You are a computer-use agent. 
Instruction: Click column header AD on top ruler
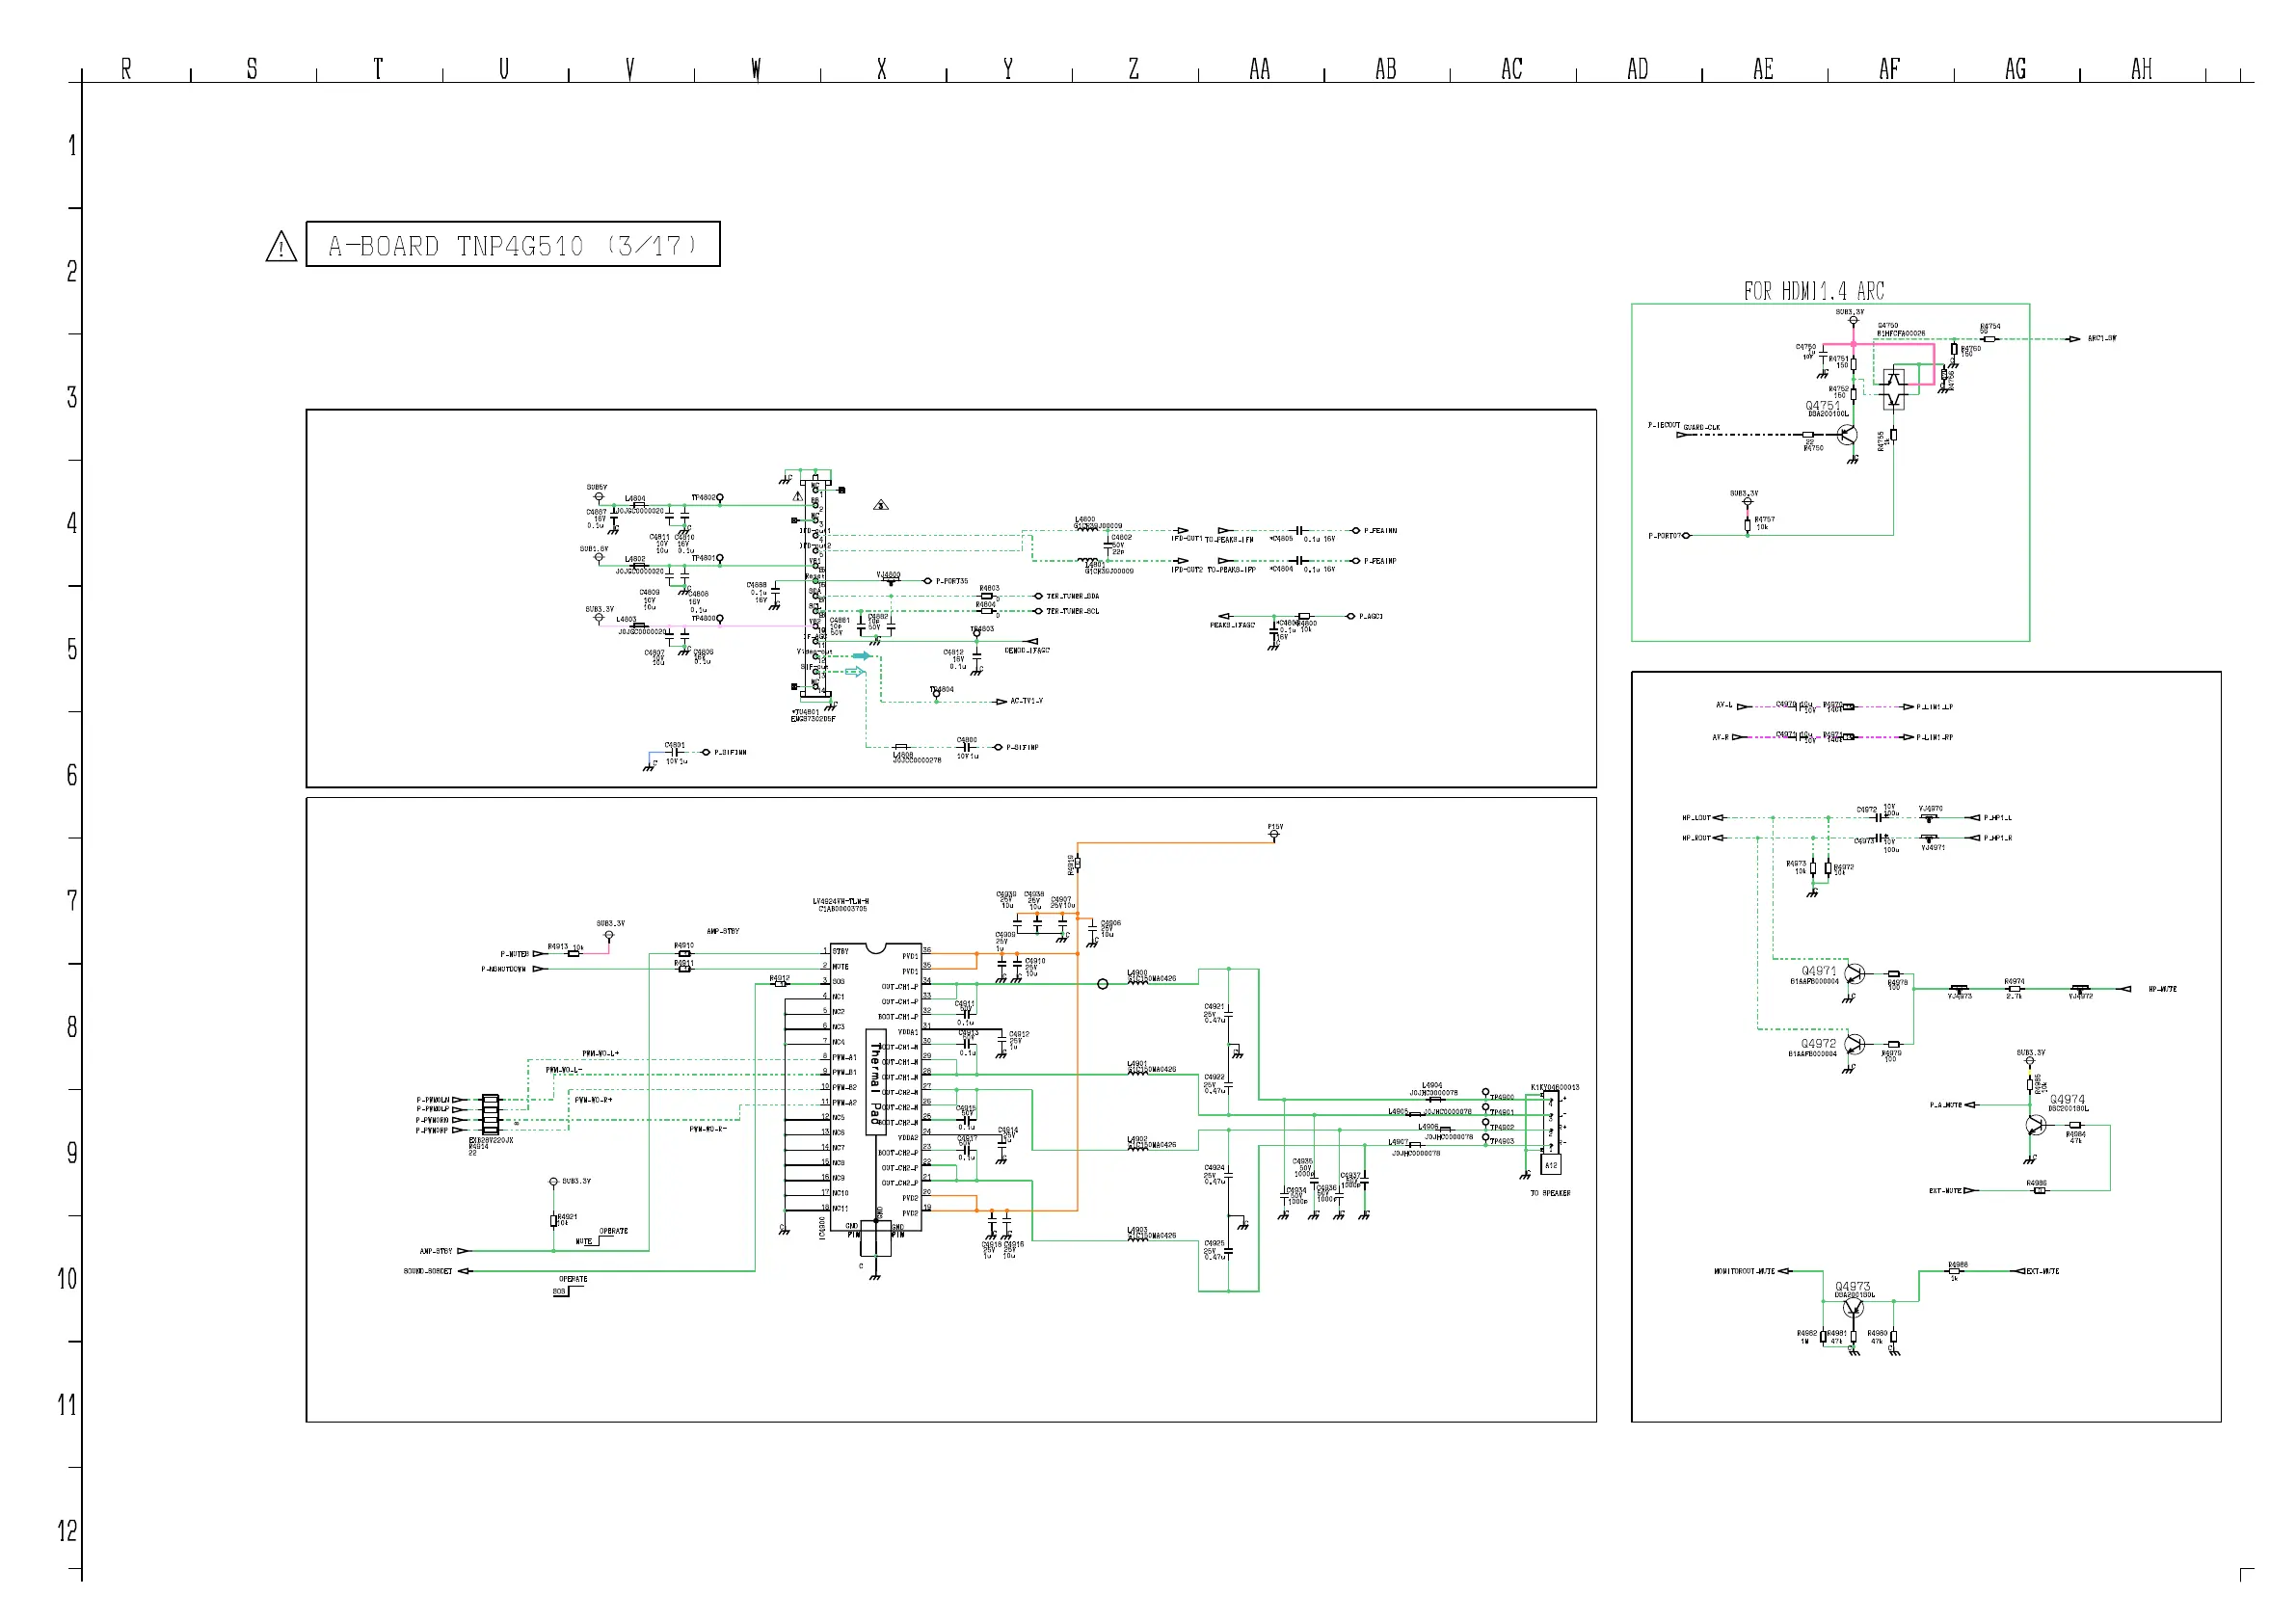[1637, 69]
